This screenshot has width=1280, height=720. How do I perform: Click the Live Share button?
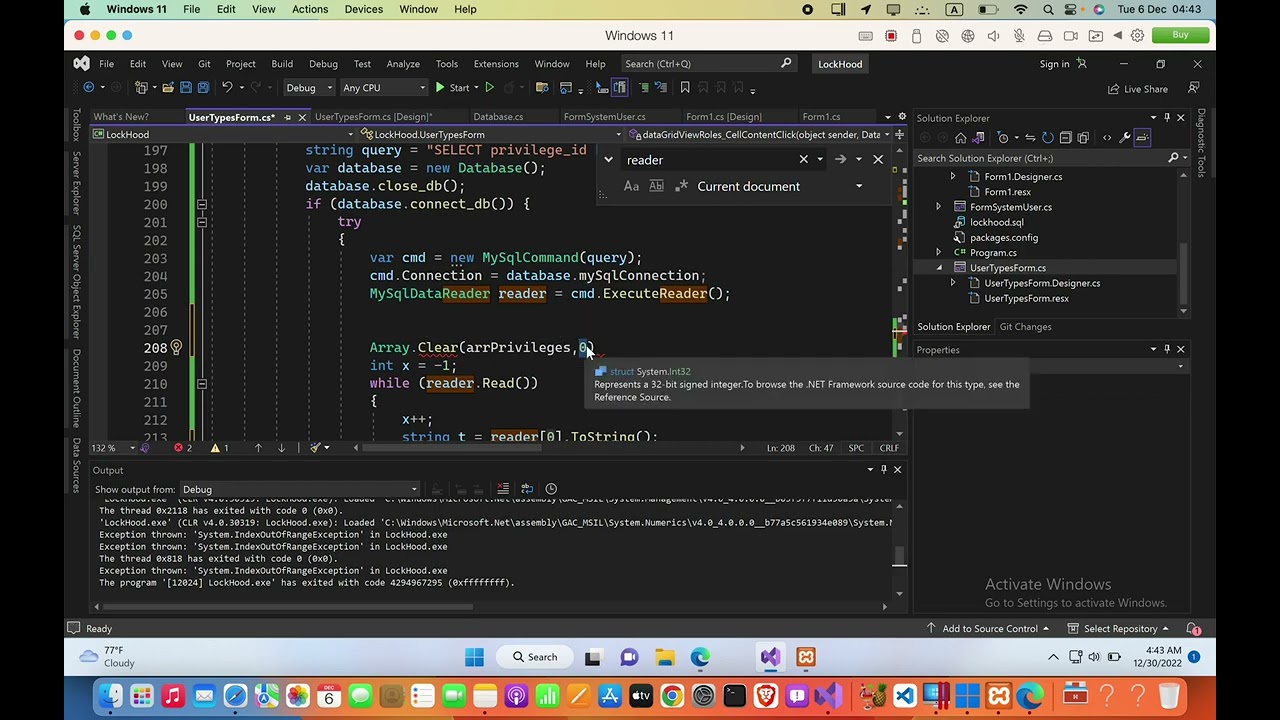pos(1138,89)
